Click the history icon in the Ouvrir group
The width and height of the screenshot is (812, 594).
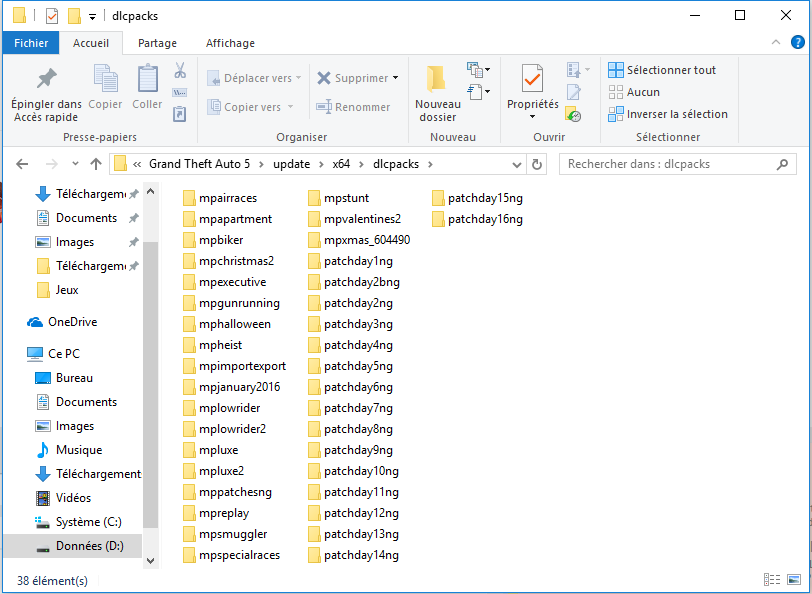(573, 114)
